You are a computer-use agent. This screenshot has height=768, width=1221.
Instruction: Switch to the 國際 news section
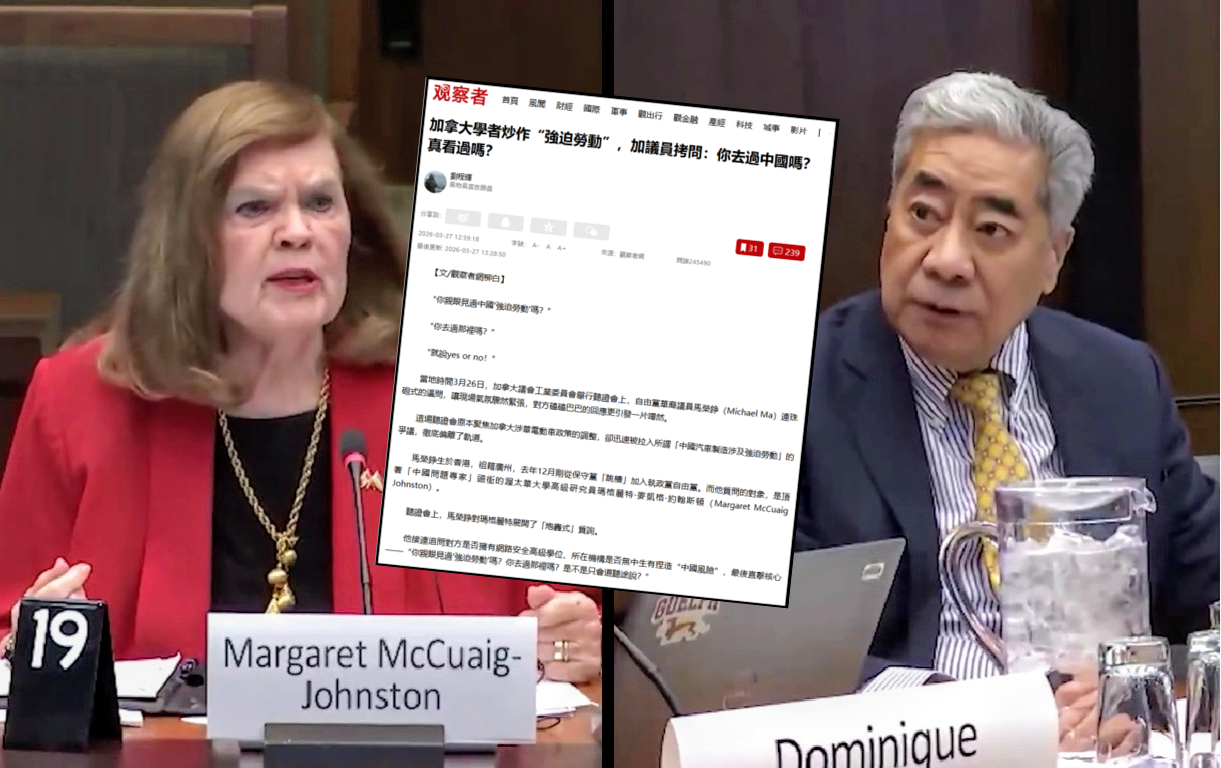pos(591,109)
